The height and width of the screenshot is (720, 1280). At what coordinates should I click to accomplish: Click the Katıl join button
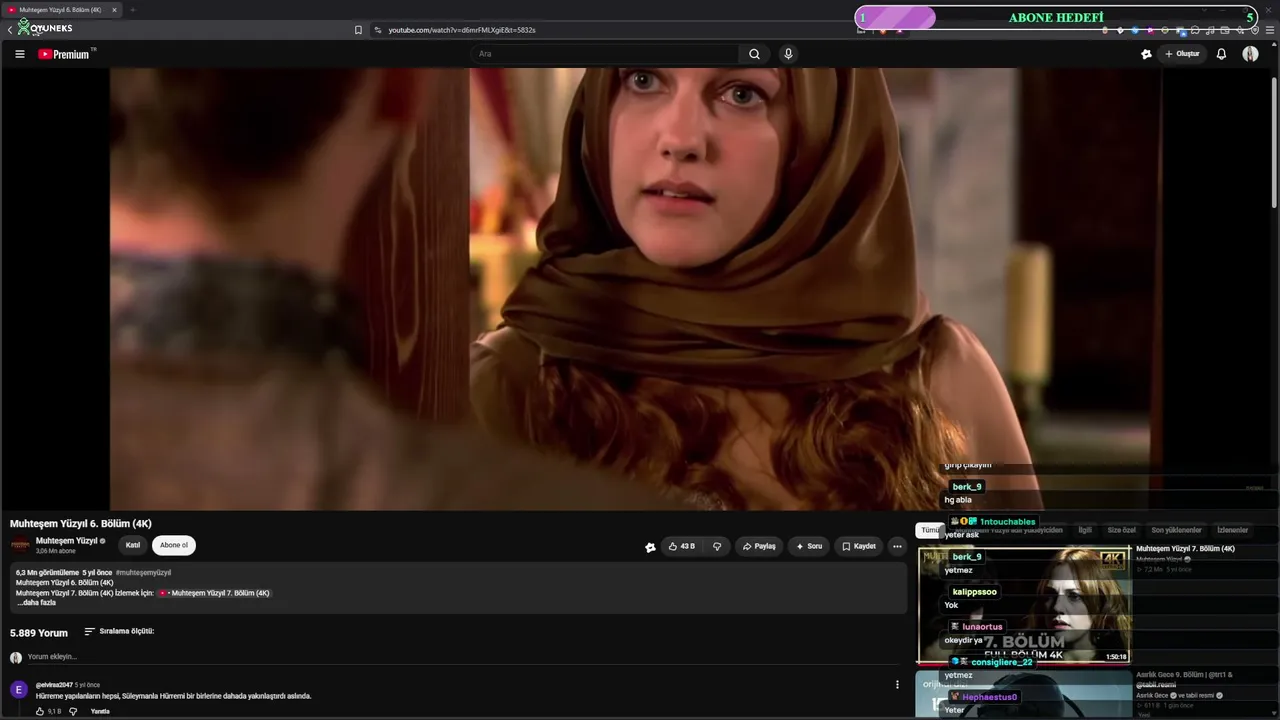pyautogui.click(x=133, y=545)
